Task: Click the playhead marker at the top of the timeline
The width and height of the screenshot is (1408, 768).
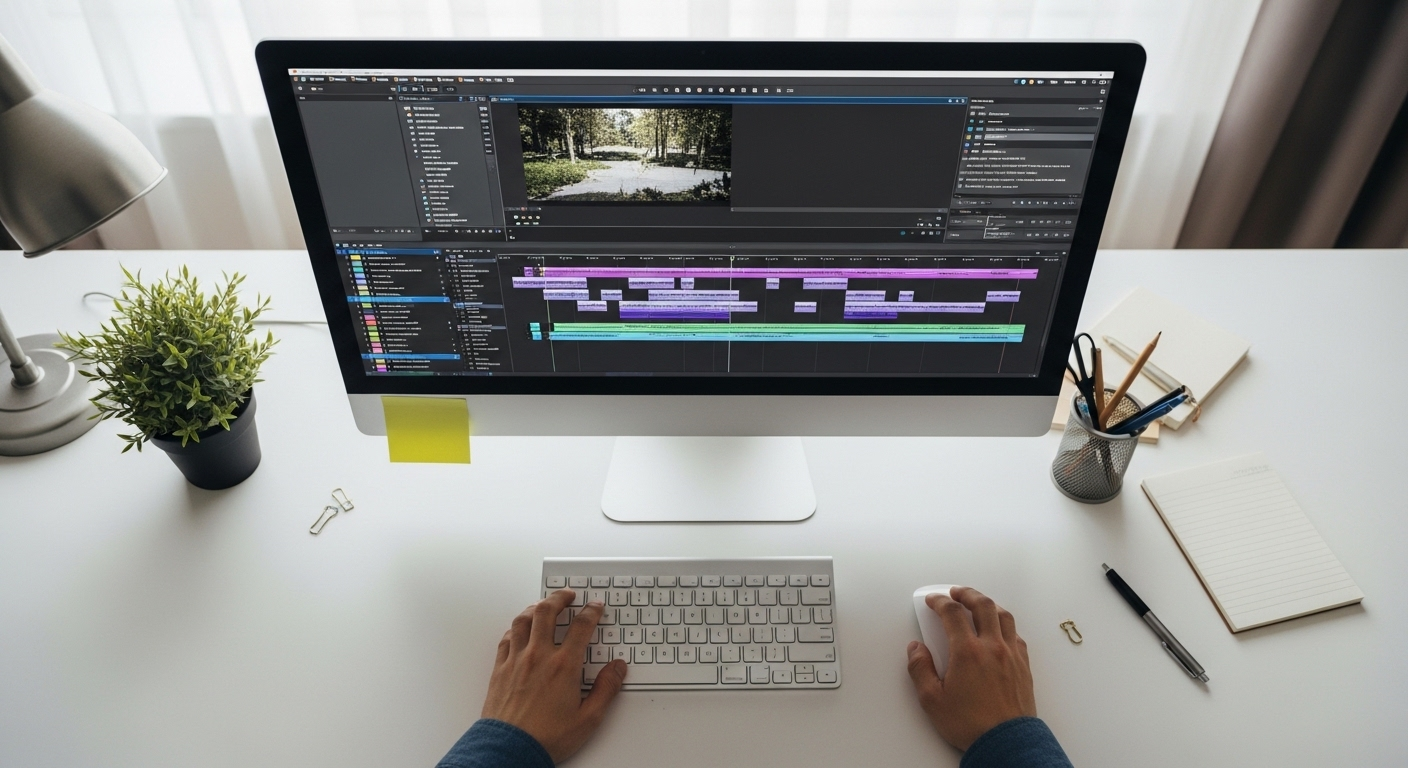Action: [733, 257]
